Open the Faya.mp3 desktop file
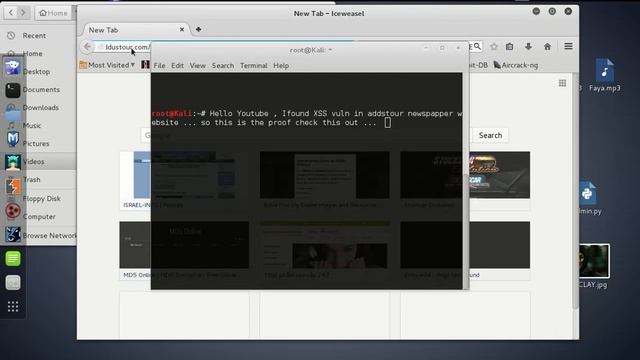 [x=604, y=75]
